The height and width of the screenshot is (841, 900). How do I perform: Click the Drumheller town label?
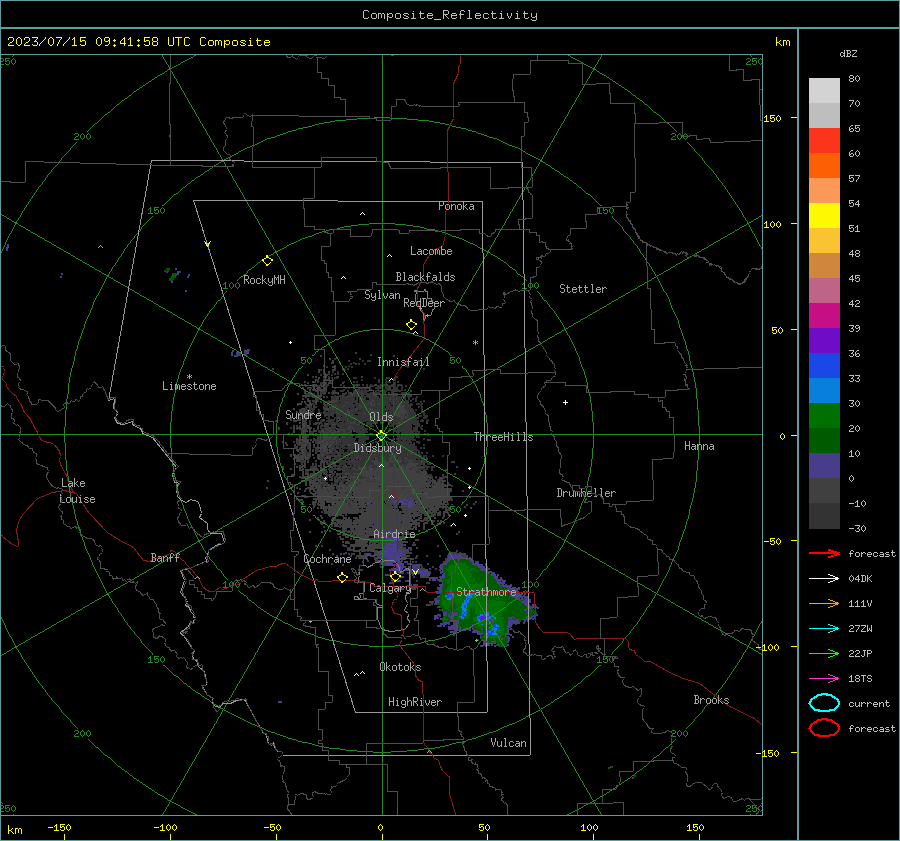point(586,493)
